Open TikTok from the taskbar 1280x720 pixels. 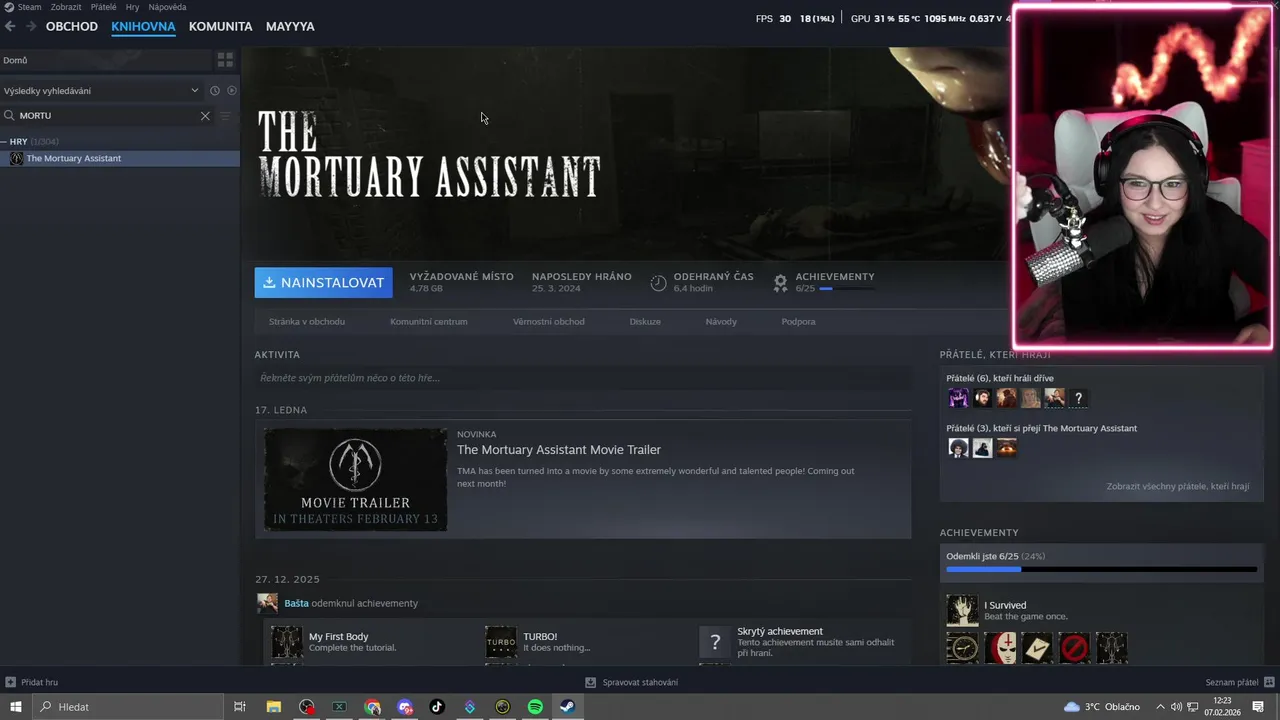tap(437, 707)
